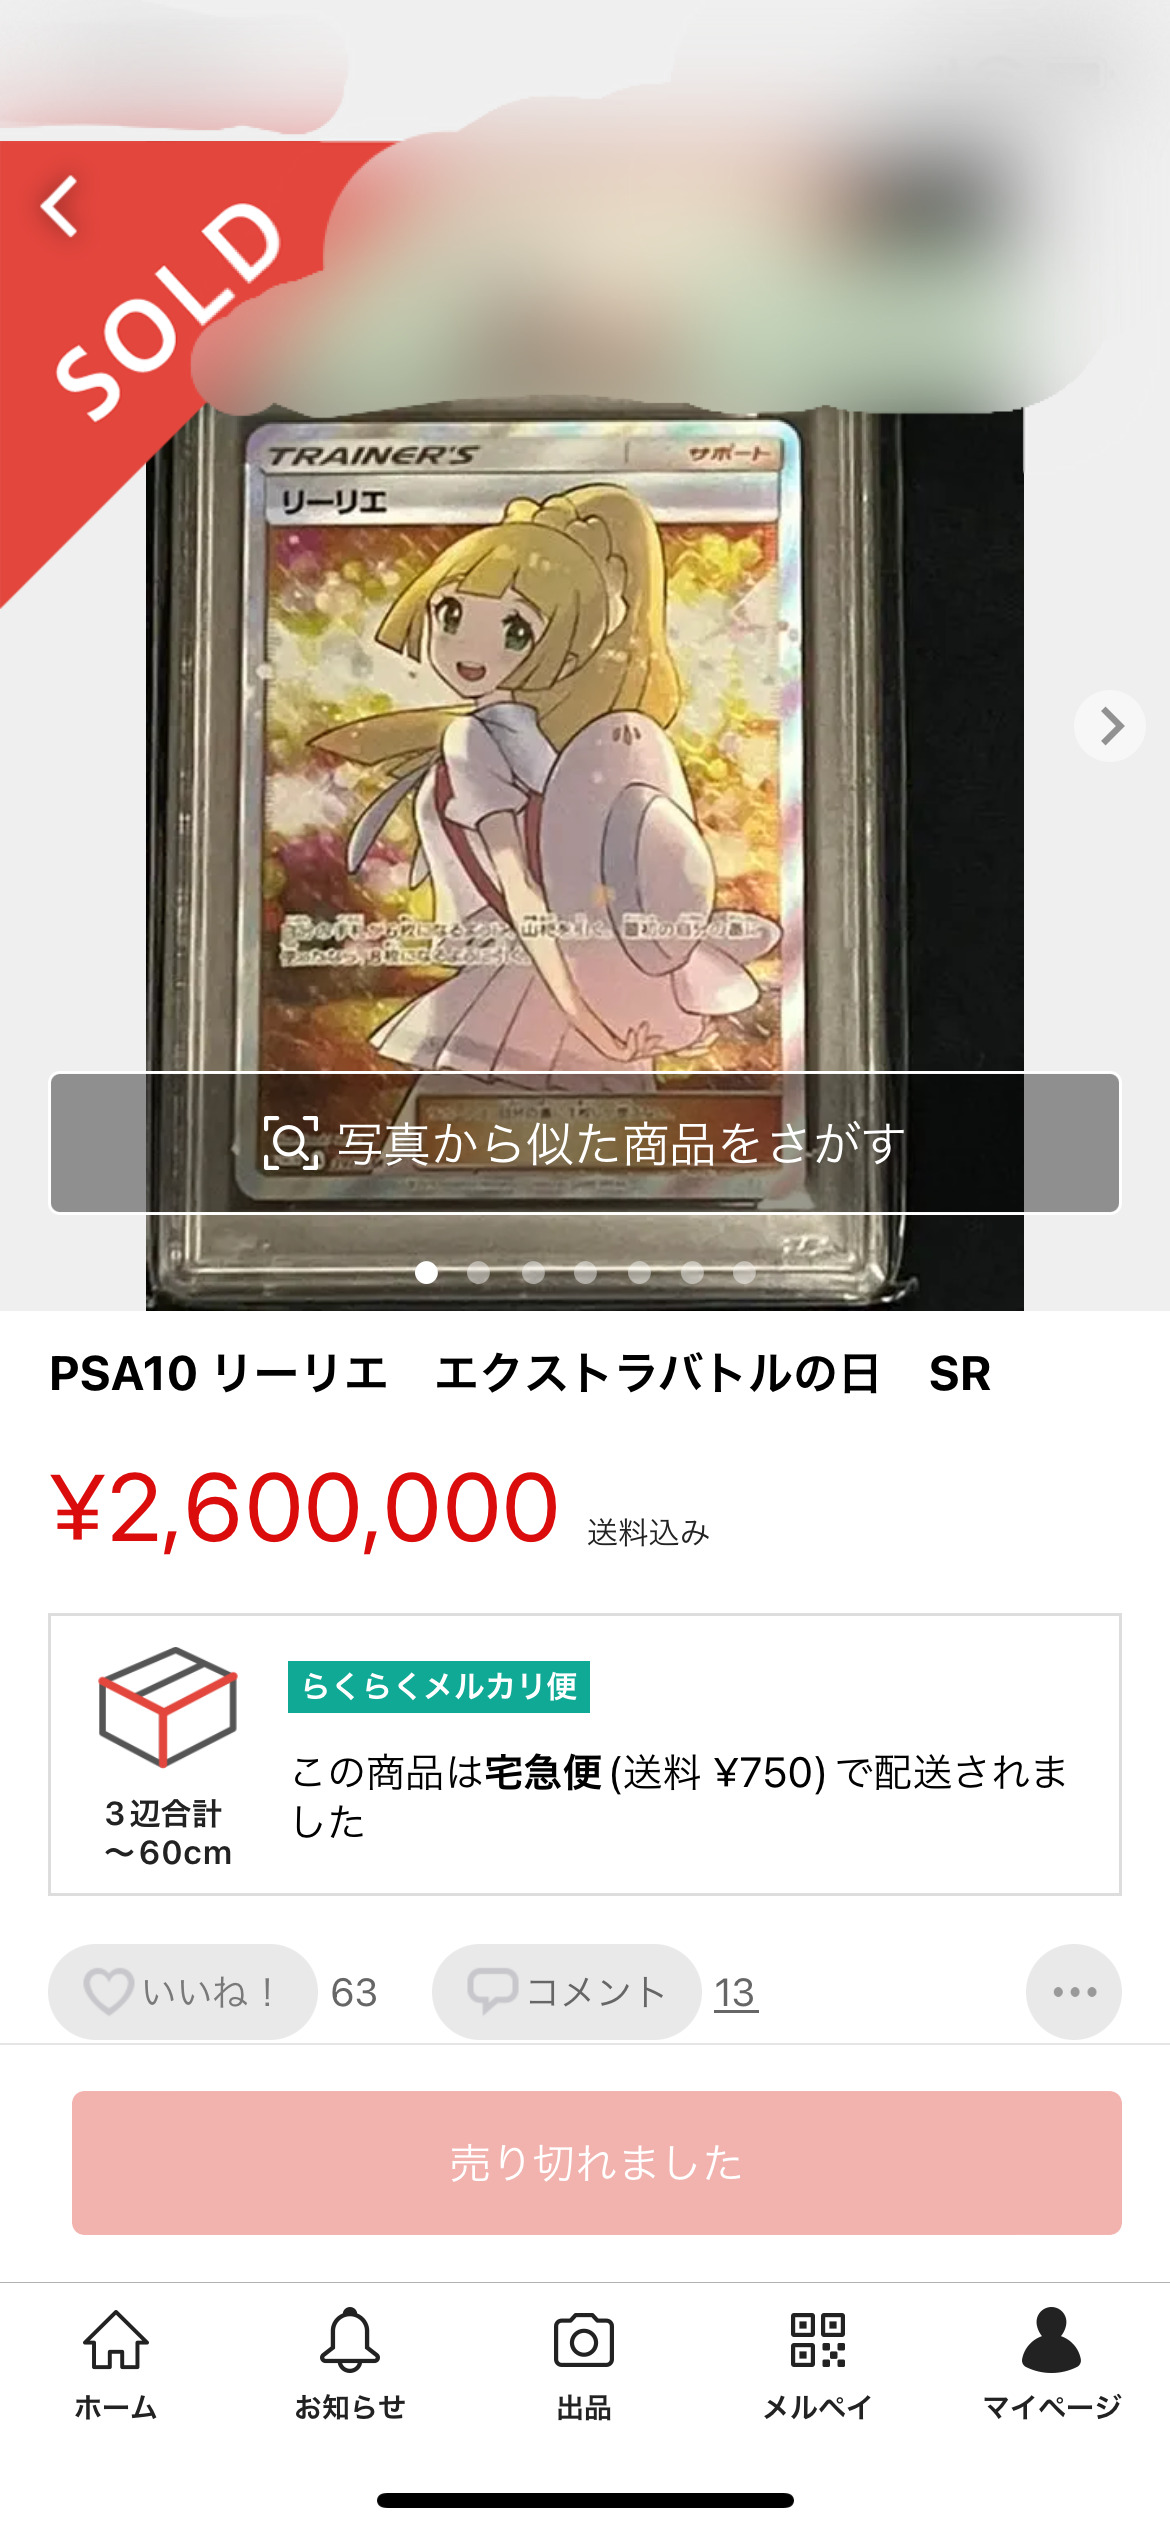Open the コメント comment button
This screenshot has height=2532, width=1170.
pyautogui.click(x=566, y=1992)
